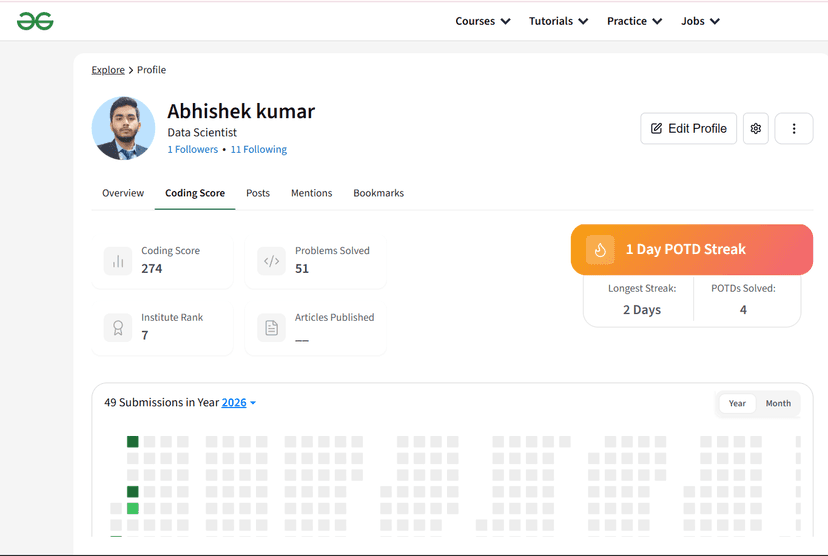Click the Problems Solved code icon

[272, 261]
